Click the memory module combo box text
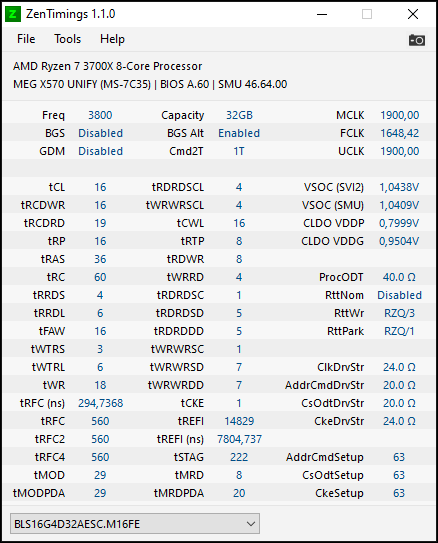The image size is (438, 543). click(x=77, y=524)
